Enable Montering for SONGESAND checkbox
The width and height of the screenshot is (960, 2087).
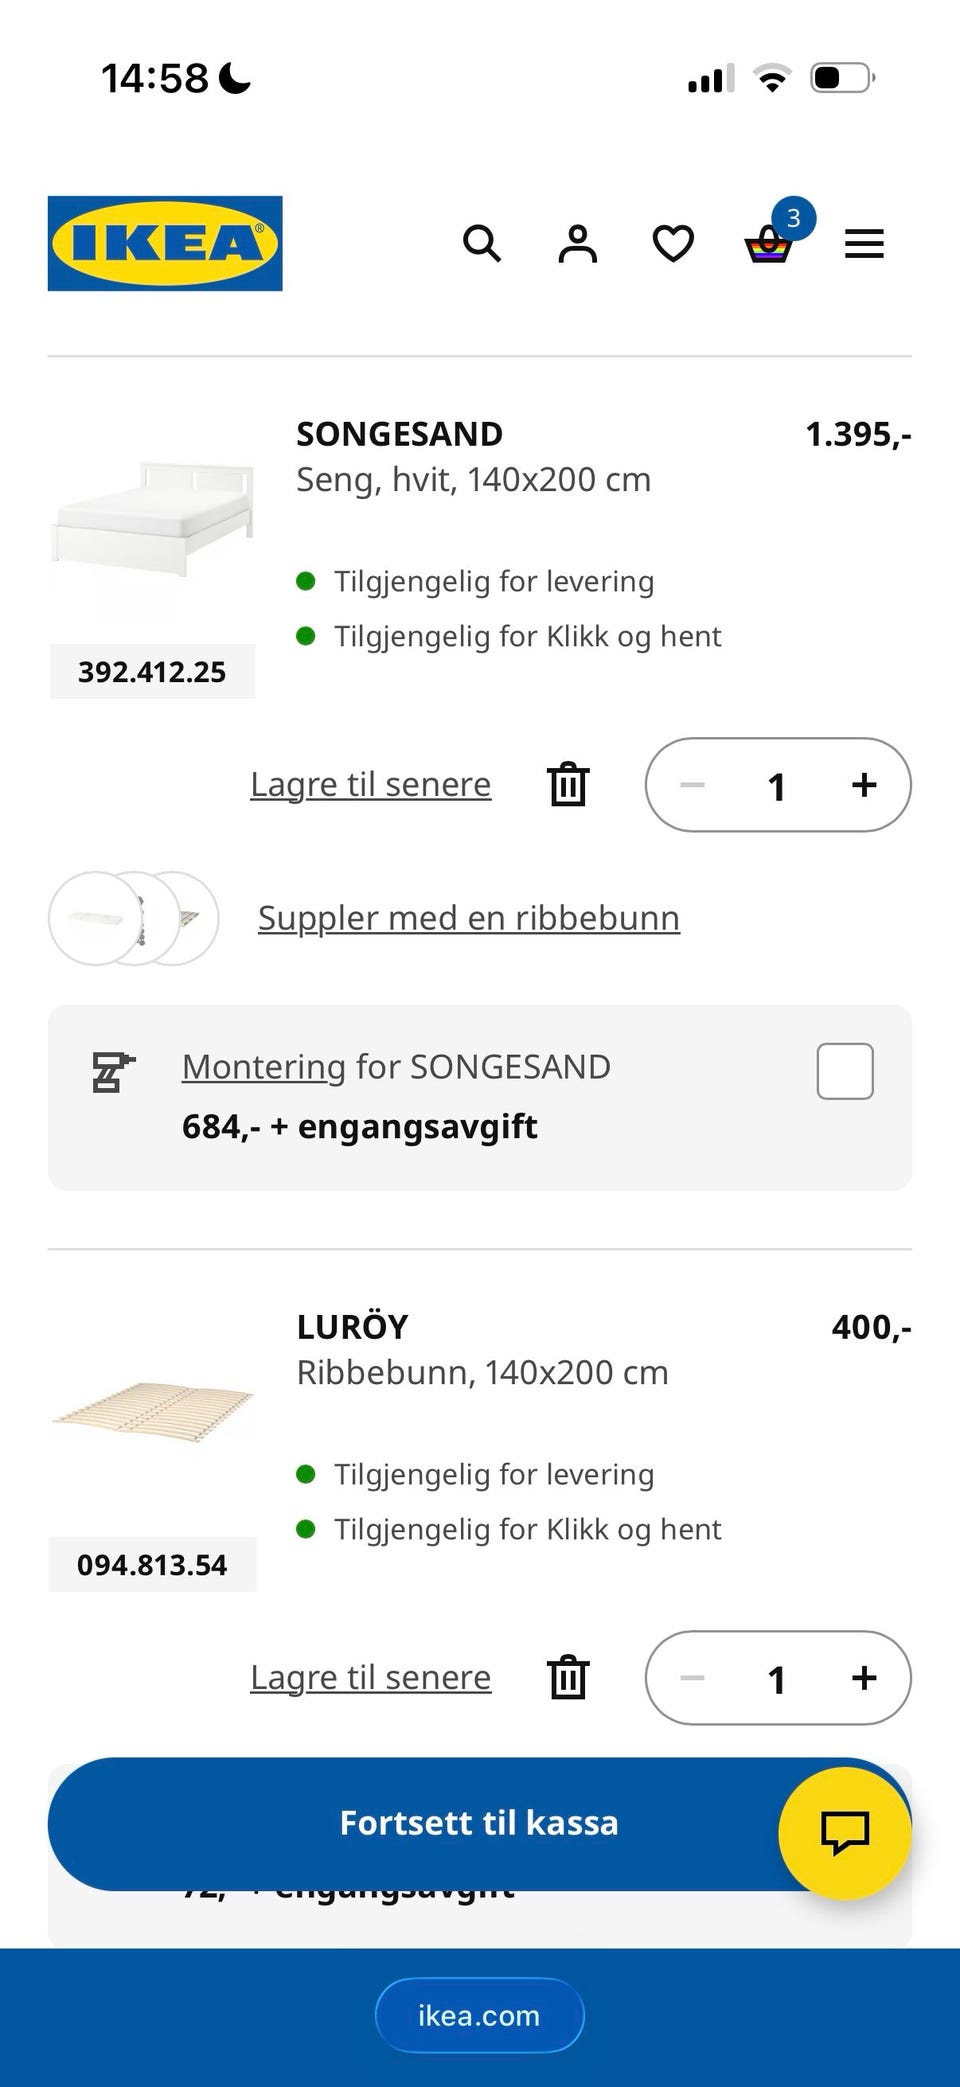[845, 1071]
